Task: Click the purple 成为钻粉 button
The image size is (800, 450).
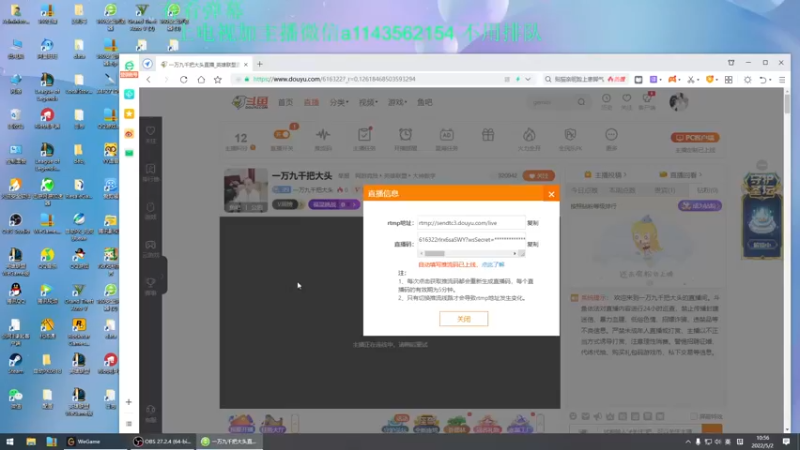Action: click(x=699, y=206)
